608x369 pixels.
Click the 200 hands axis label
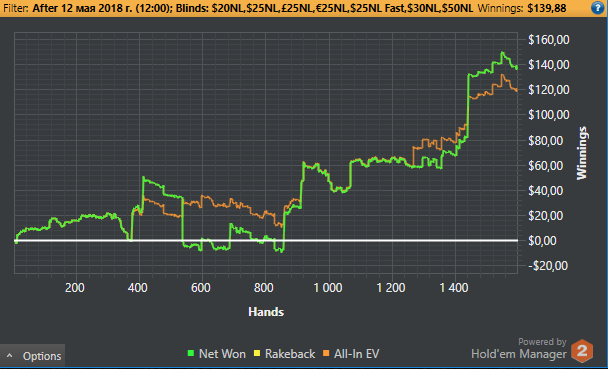(x=75, y=288)
